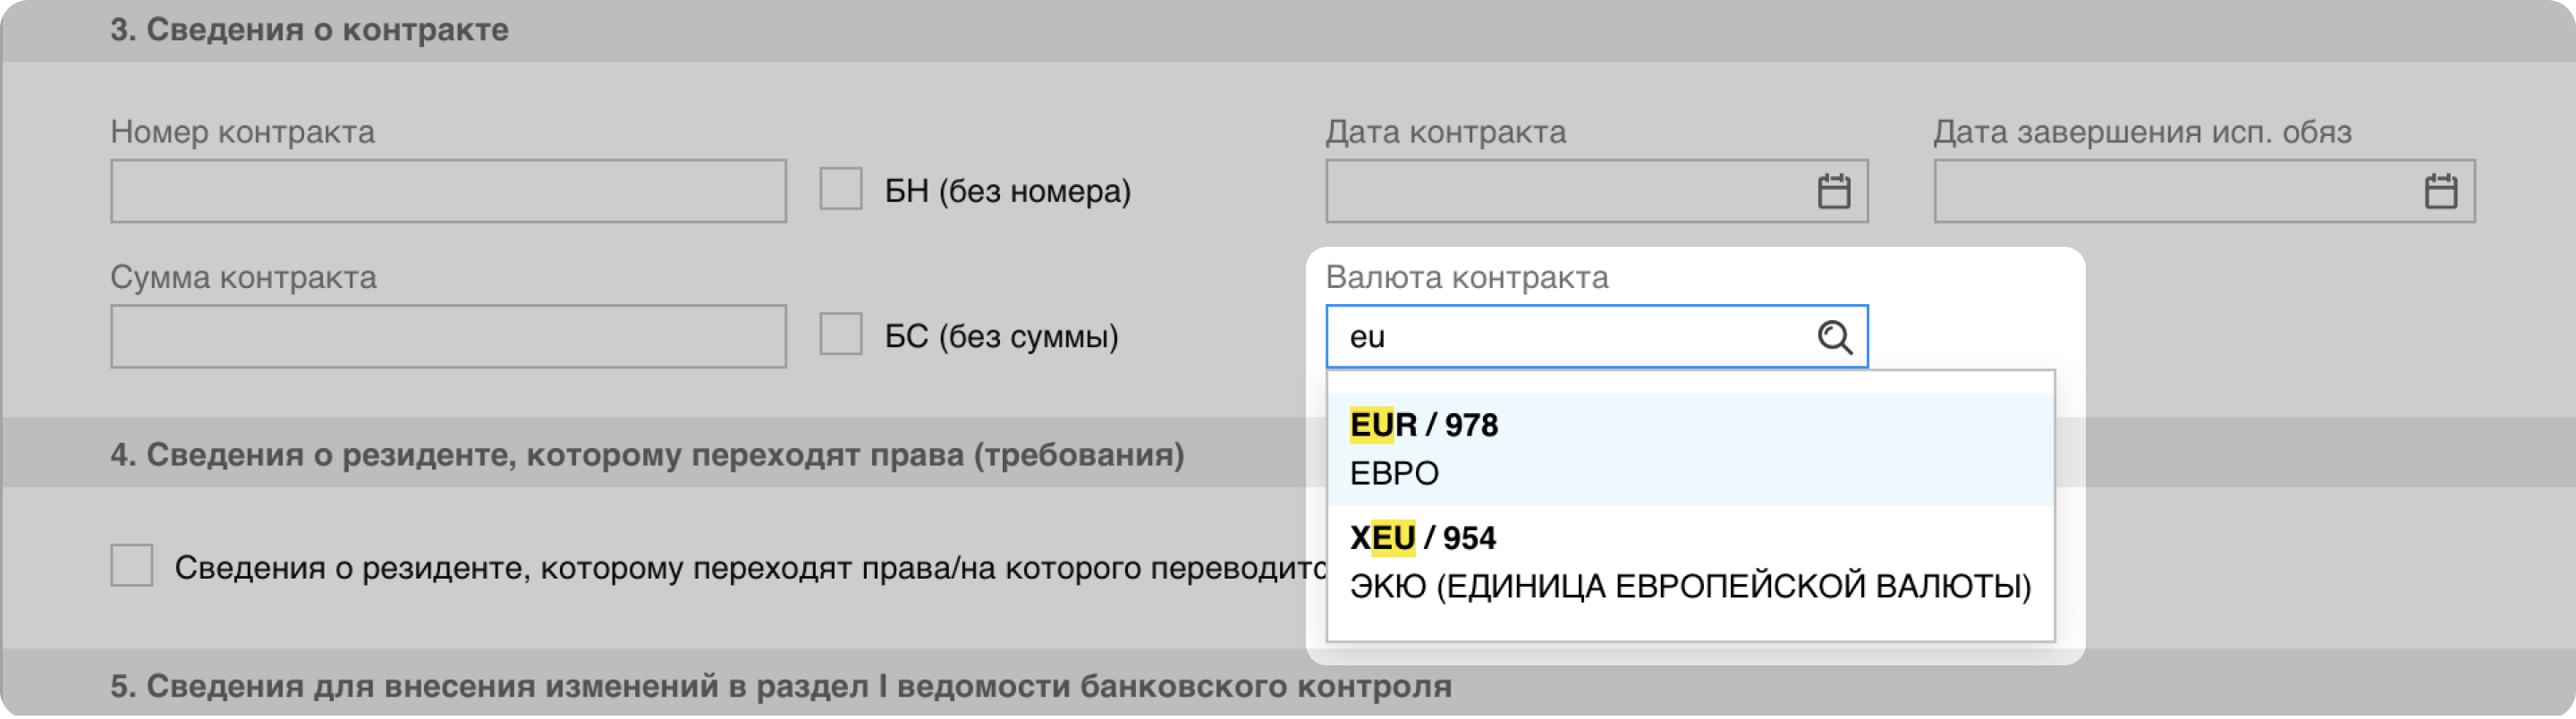Choose XEU / 954 ЭКЮ option
Screen dimensions: 2576x719
(x=1690, y=562)
